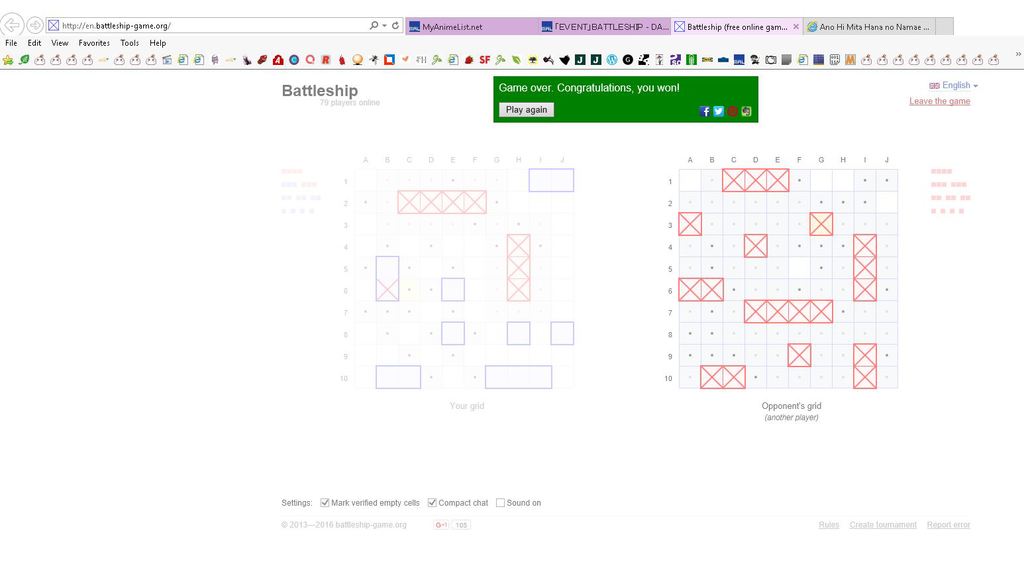Switch to the [EVENT]BATTLESHIP tab

605,27
